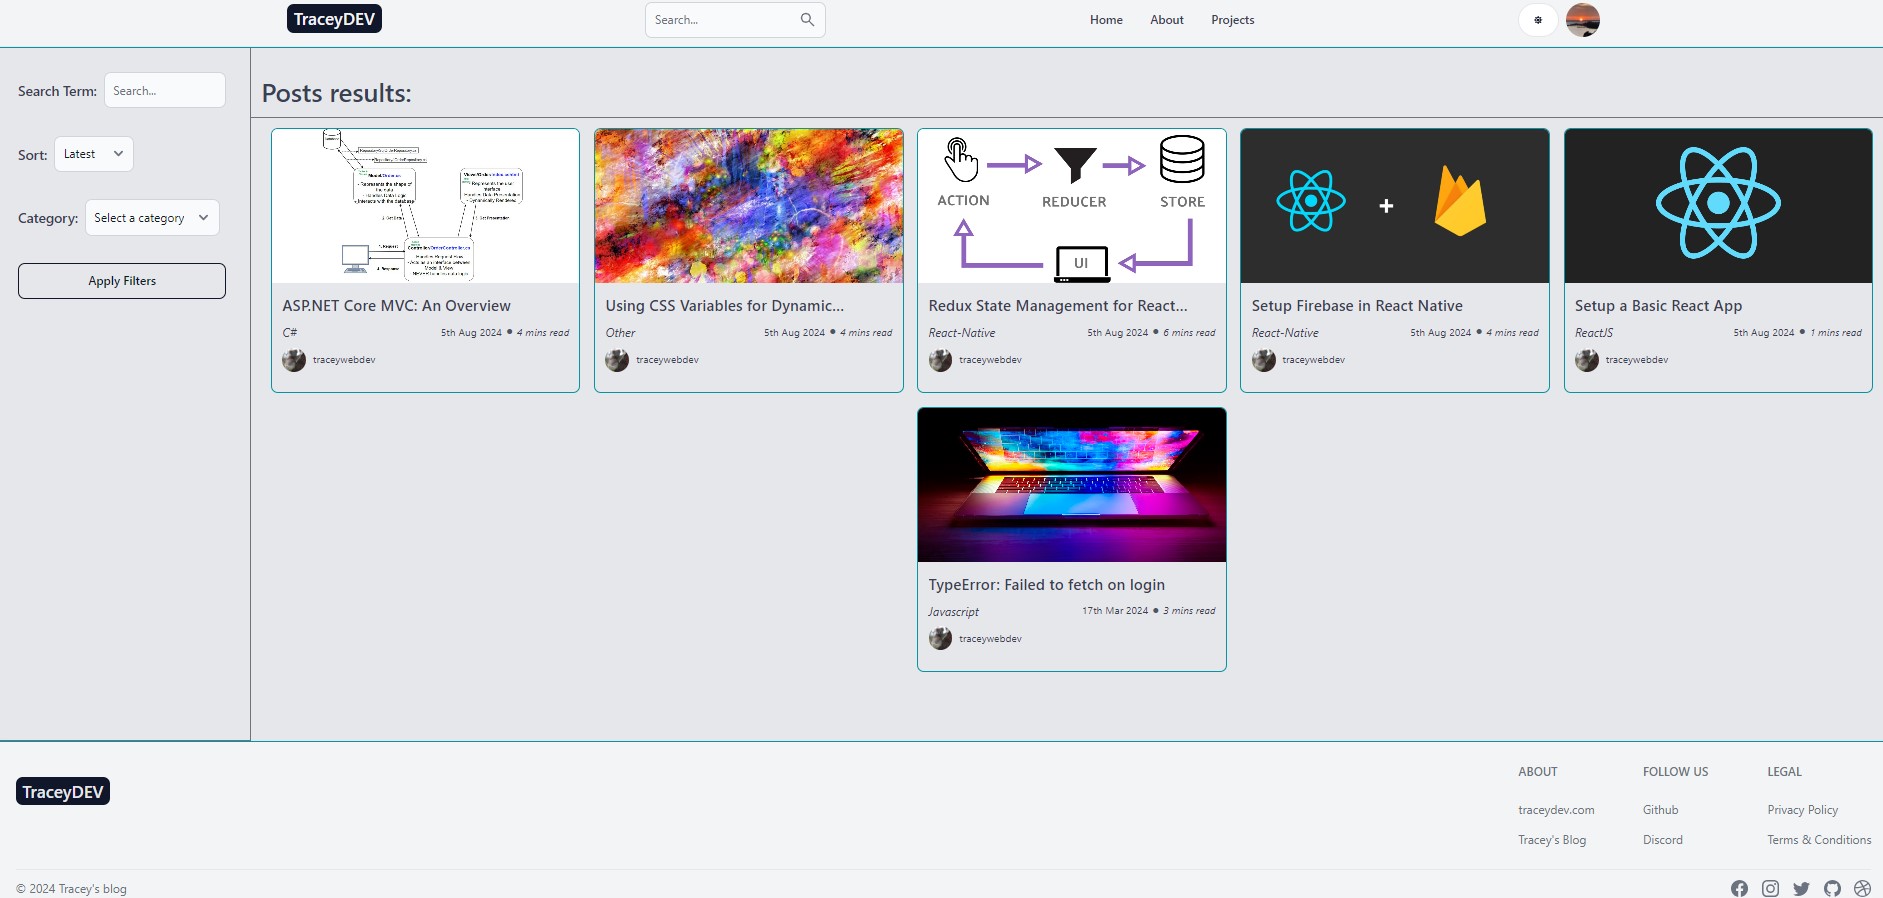This screenshot has height=898, width=1883.
Task: Open the Discord link in footer
Action: 1662,840
